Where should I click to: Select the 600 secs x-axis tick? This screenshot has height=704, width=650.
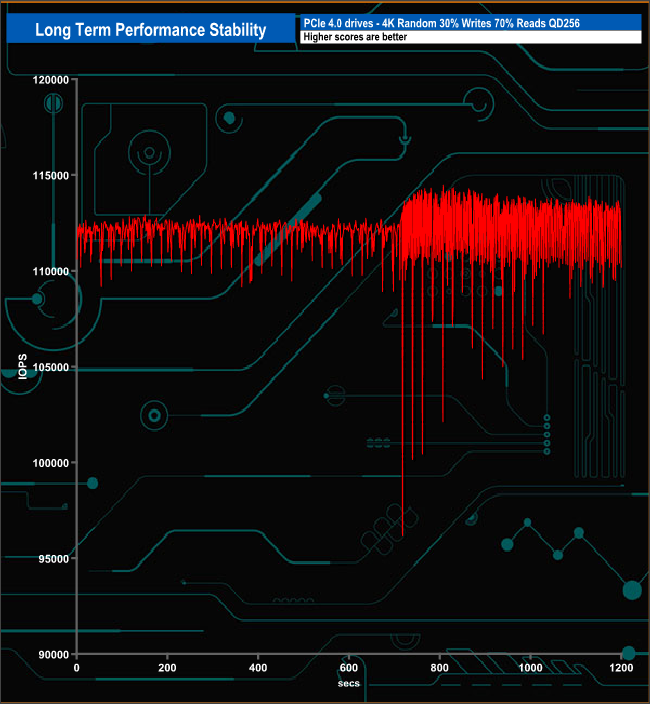tap(349, 668)
